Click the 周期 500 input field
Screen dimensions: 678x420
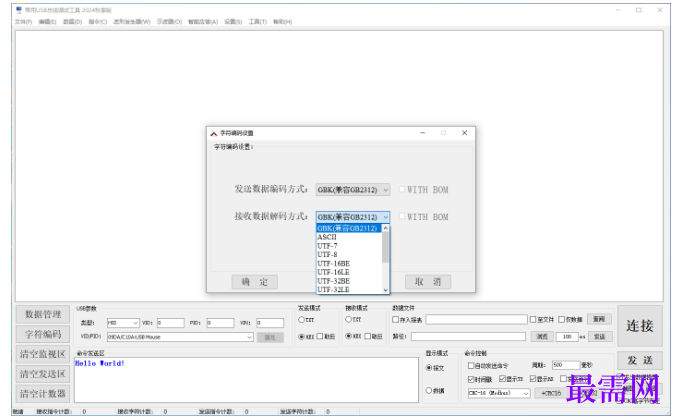(x=566, y=365)
